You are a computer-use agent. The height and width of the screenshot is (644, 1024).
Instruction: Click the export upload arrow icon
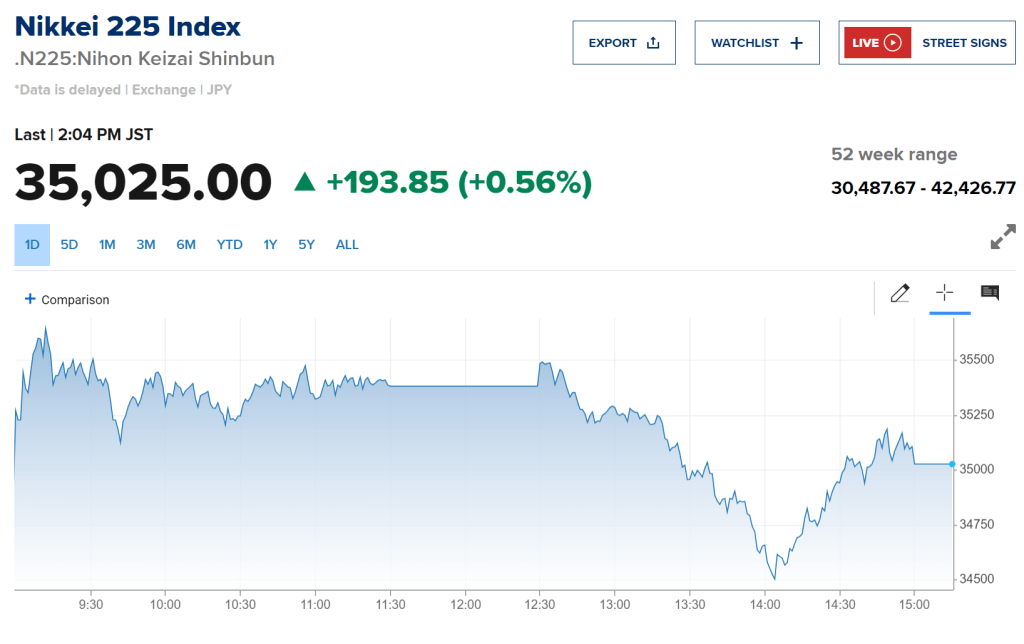[x=653, y=43]
